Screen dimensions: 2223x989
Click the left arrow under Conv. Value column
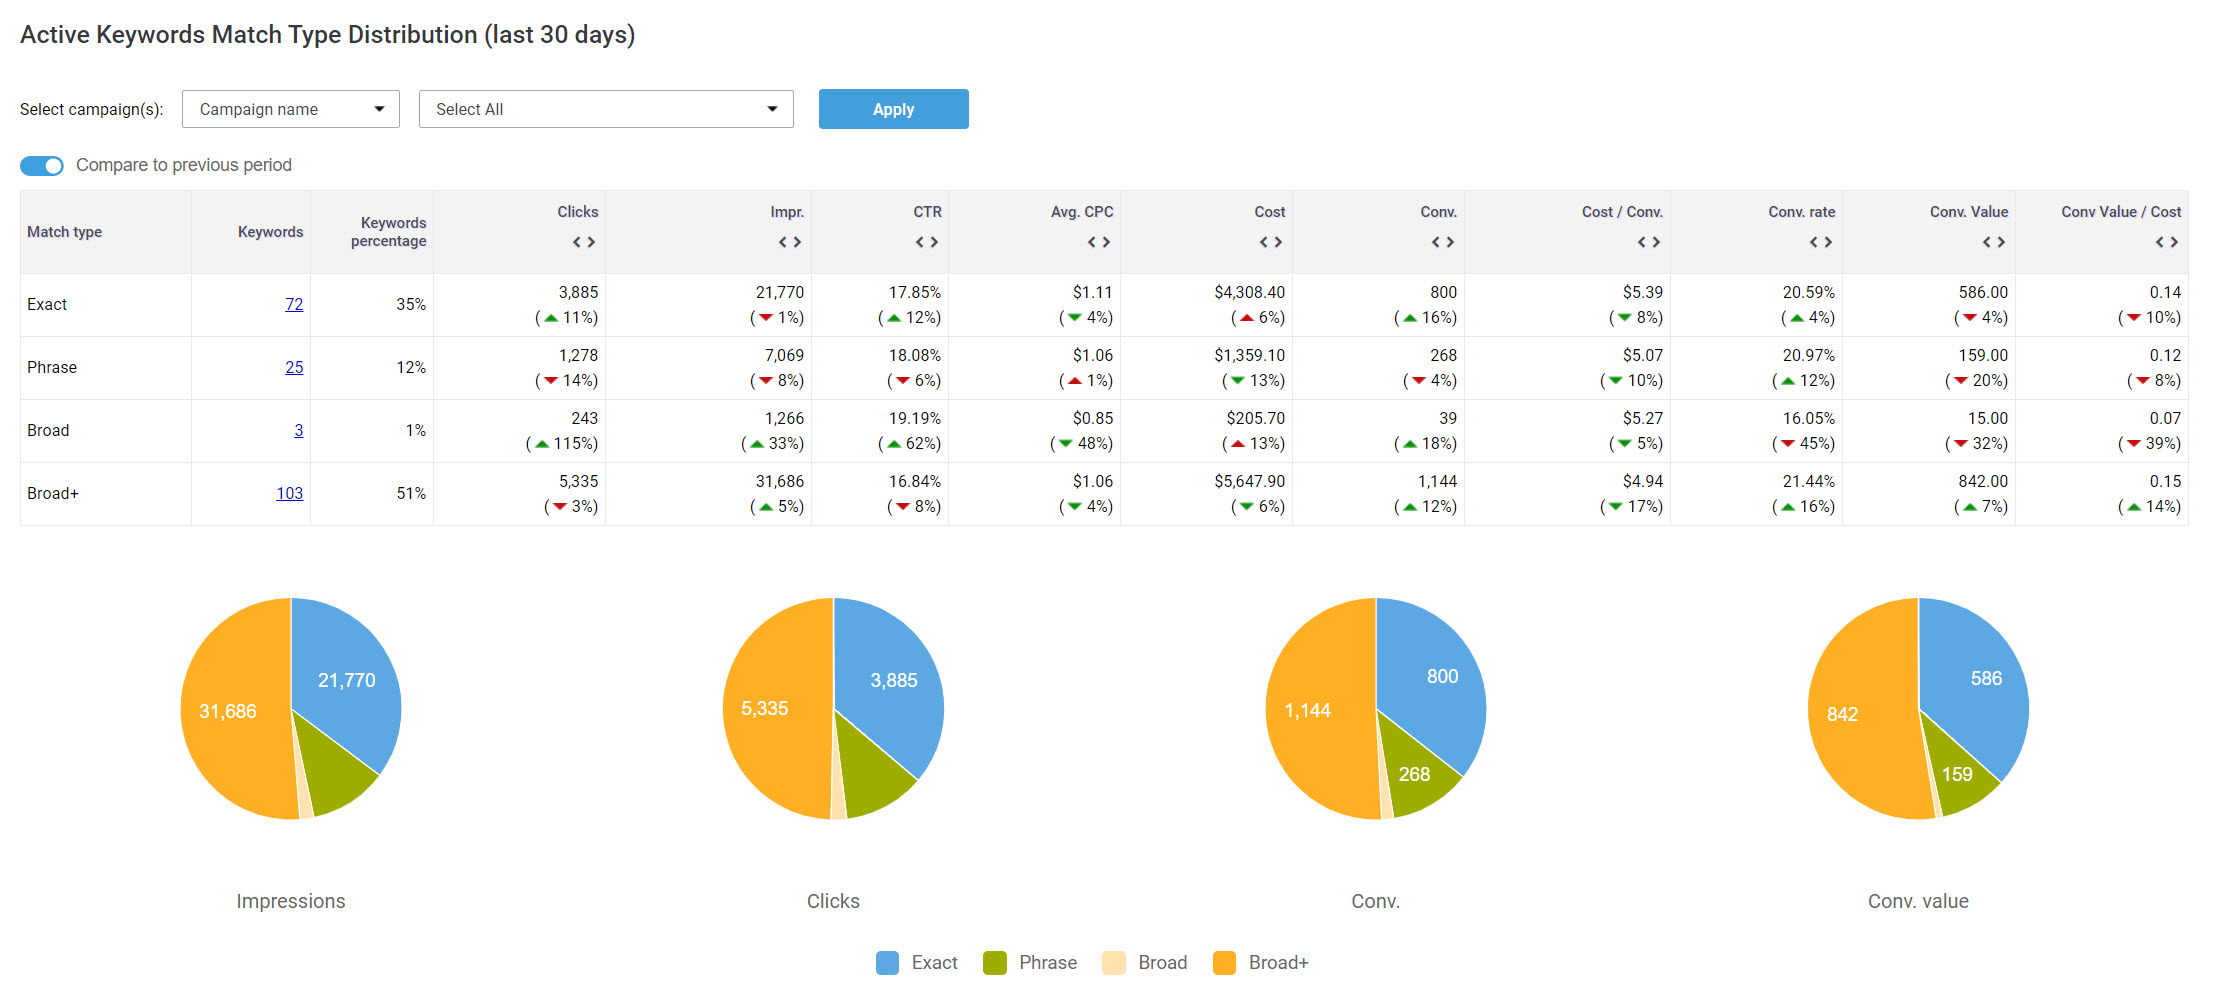click(x=1987, y=242)
